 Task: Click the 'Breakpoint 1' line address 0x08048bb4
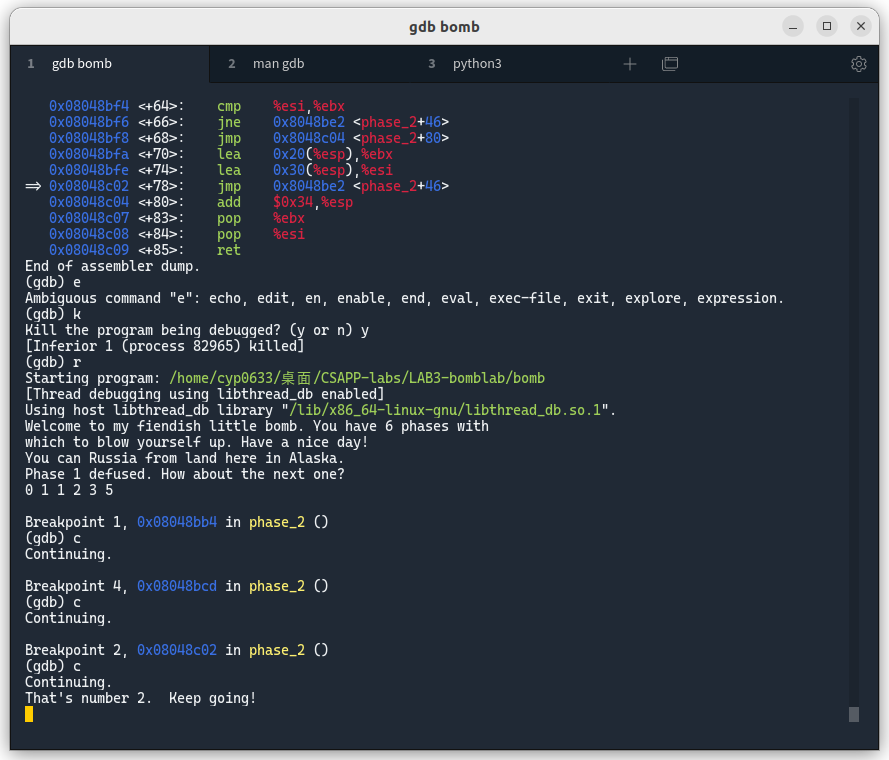point(177,522)
